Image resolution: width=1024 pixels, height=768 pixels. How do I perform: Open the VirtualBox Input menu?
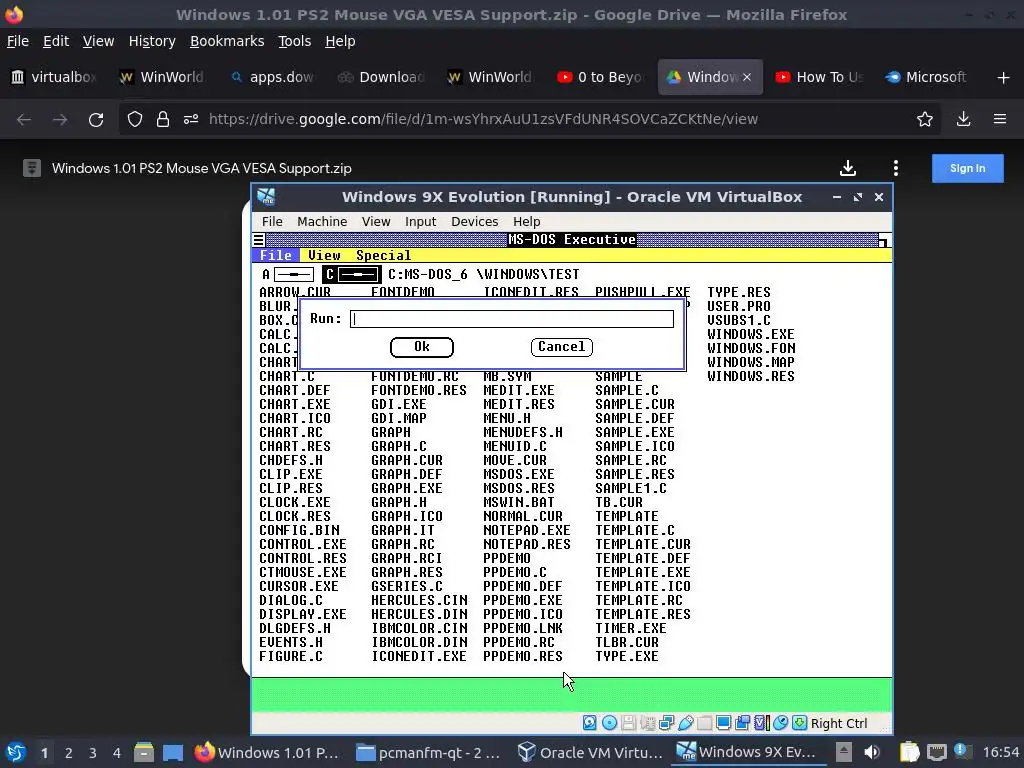point(420,221)
